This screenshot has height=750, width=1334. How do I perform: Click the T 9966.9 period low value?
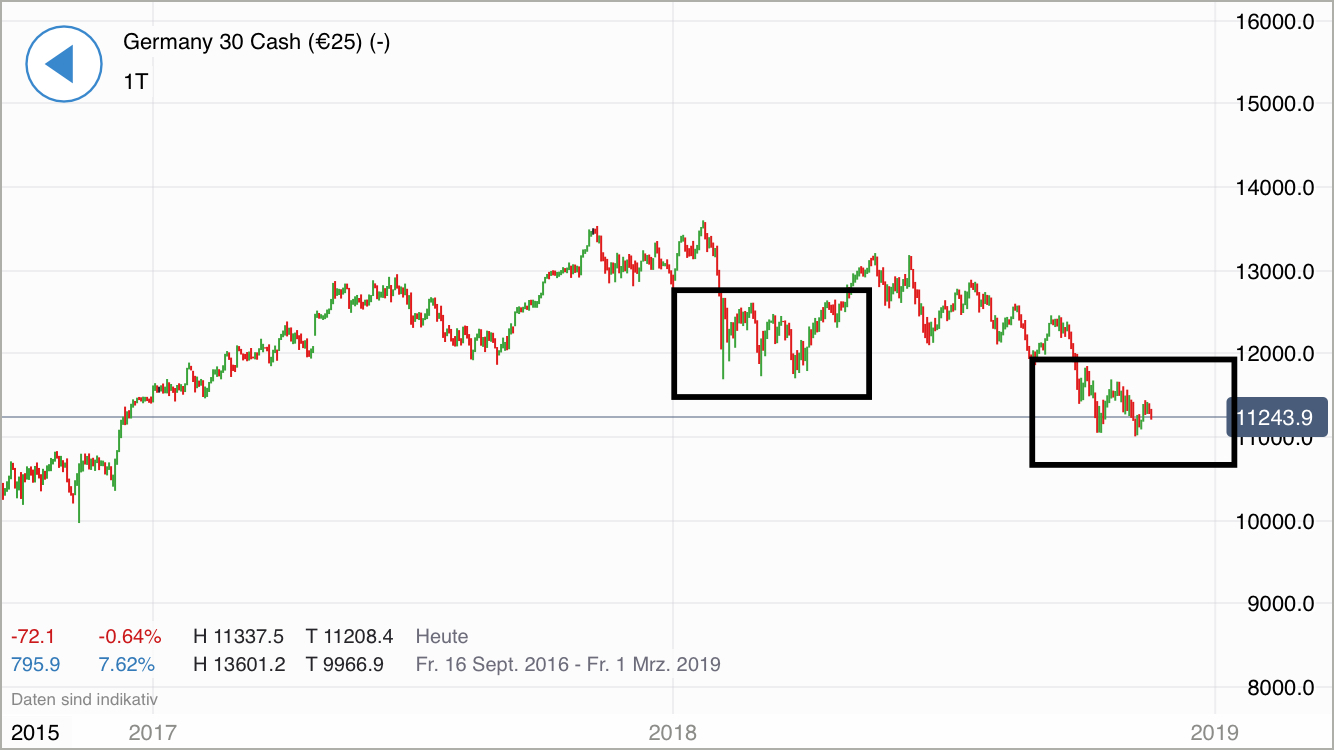coord(344,664)
